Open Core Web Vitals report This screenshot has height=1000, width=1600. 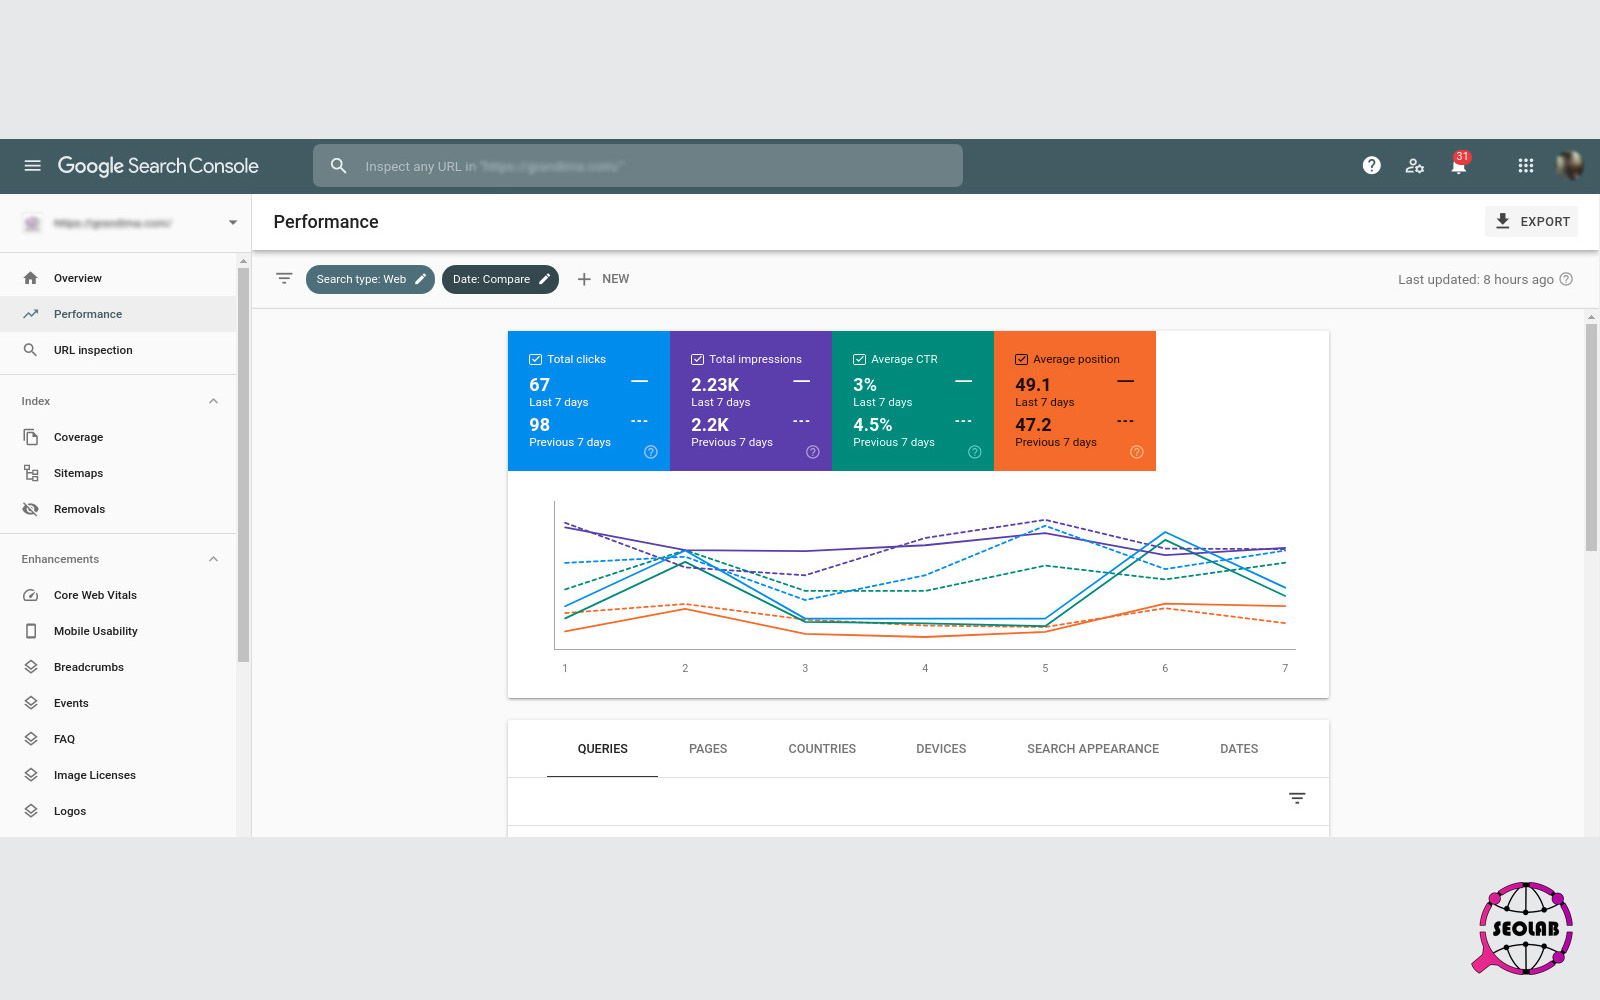point(118,595)
